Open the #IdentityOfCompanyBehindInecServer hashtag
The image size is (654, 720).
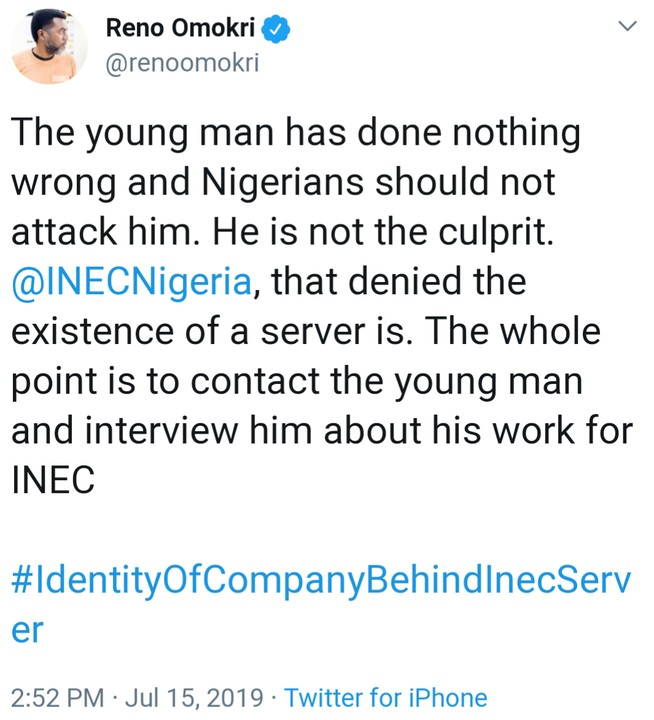320,582
